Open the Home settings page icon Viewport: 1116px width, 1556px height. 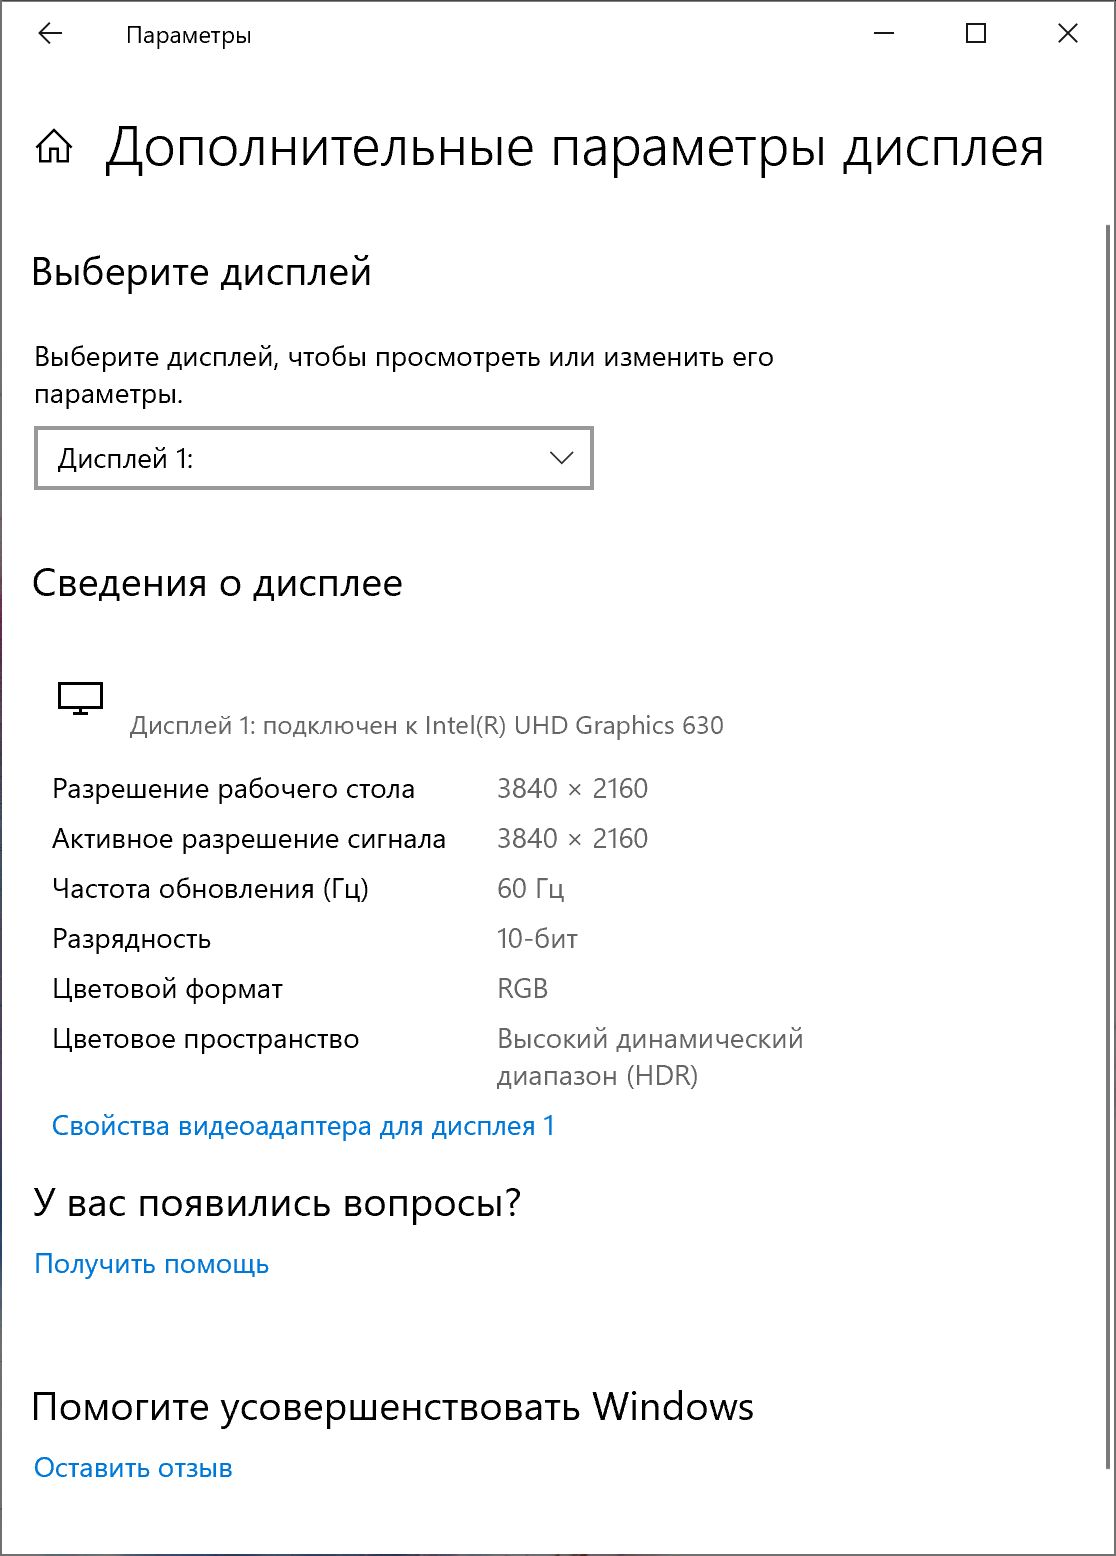click(54, 148)
